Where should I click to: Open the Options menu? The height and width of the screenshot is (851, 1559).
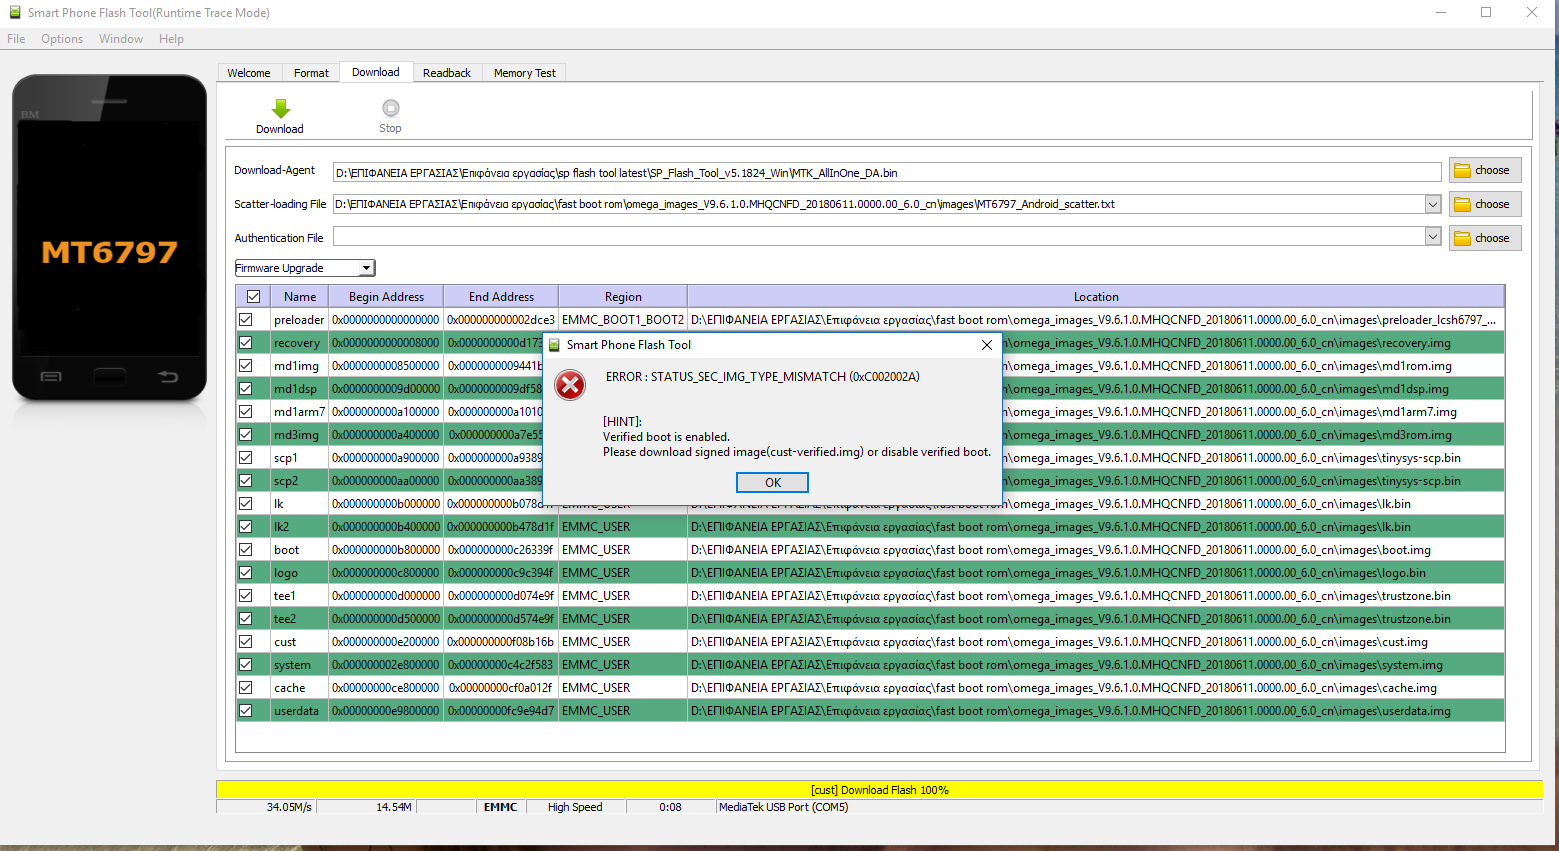pyautogui.click(x=62, y=39)
